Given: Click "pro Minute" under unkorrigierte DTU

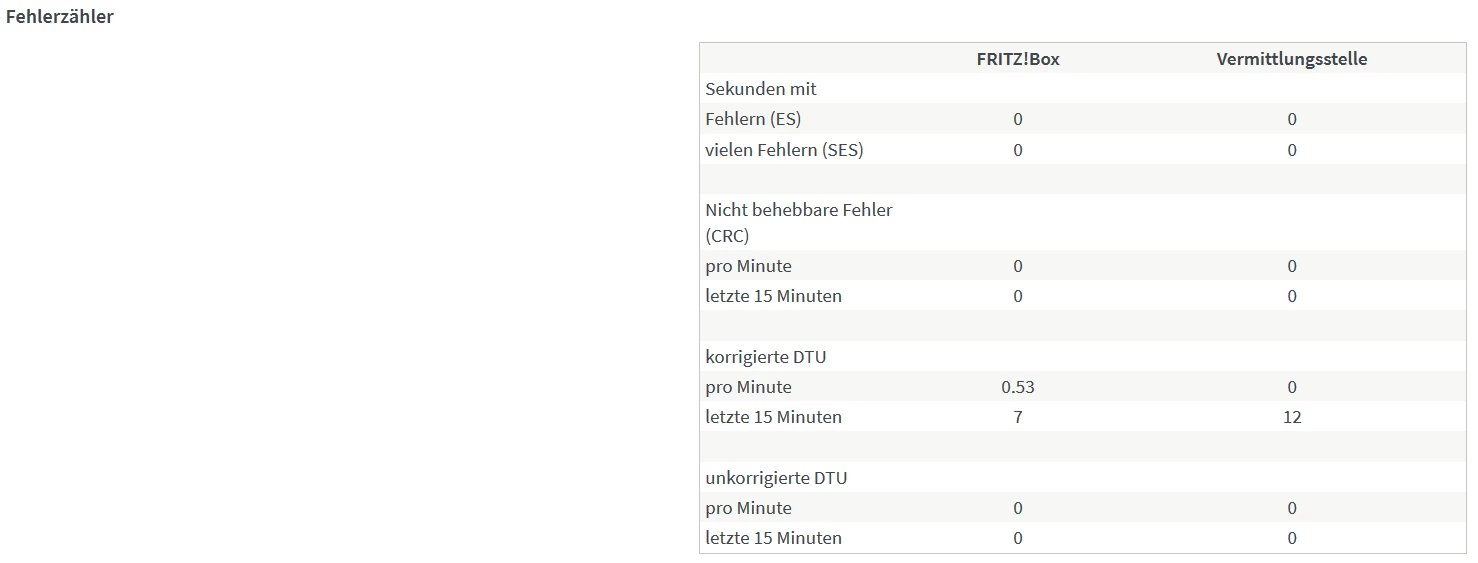Looking at the screenshot, I should [x=748, y=508].
